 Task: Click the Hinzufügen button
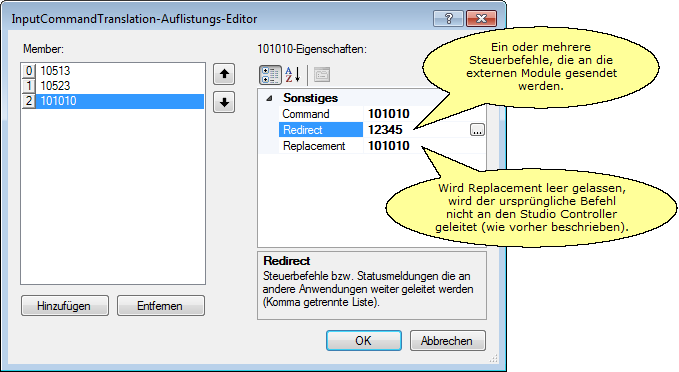click(x=65, y=306)
